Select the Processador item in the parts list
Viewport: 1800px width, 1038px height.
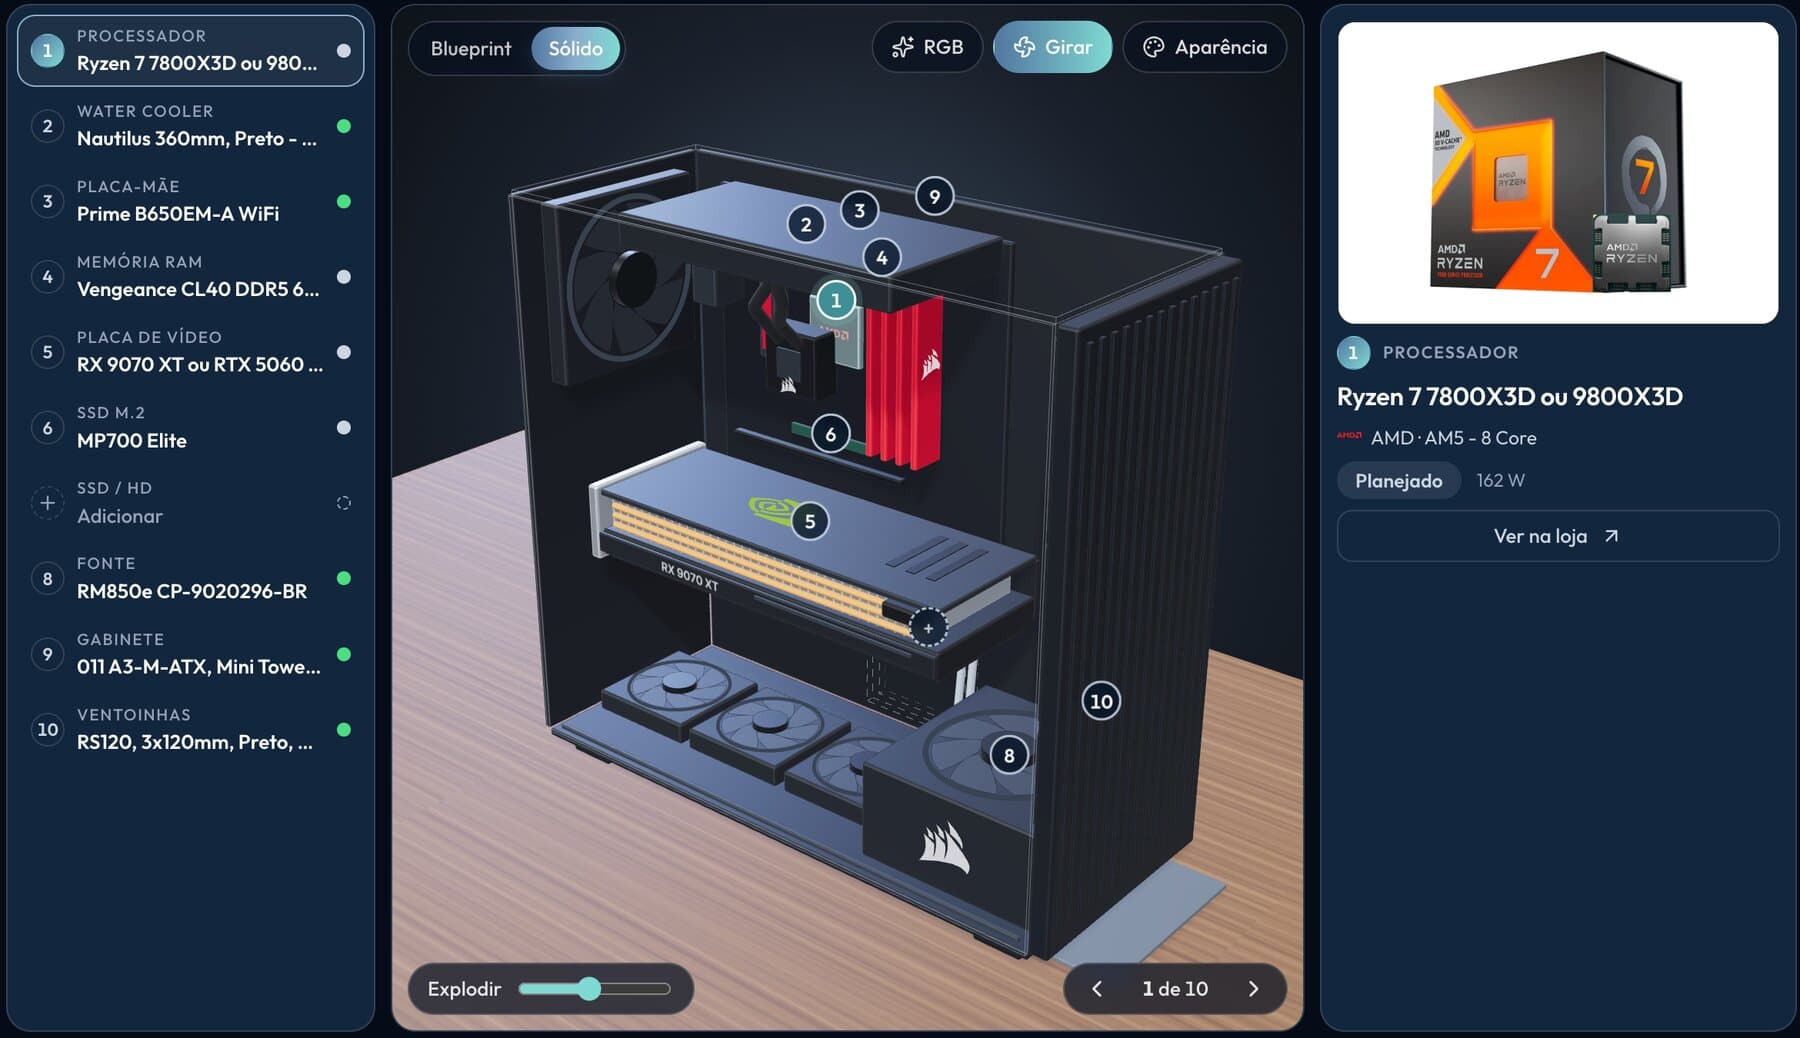[191, 50]
